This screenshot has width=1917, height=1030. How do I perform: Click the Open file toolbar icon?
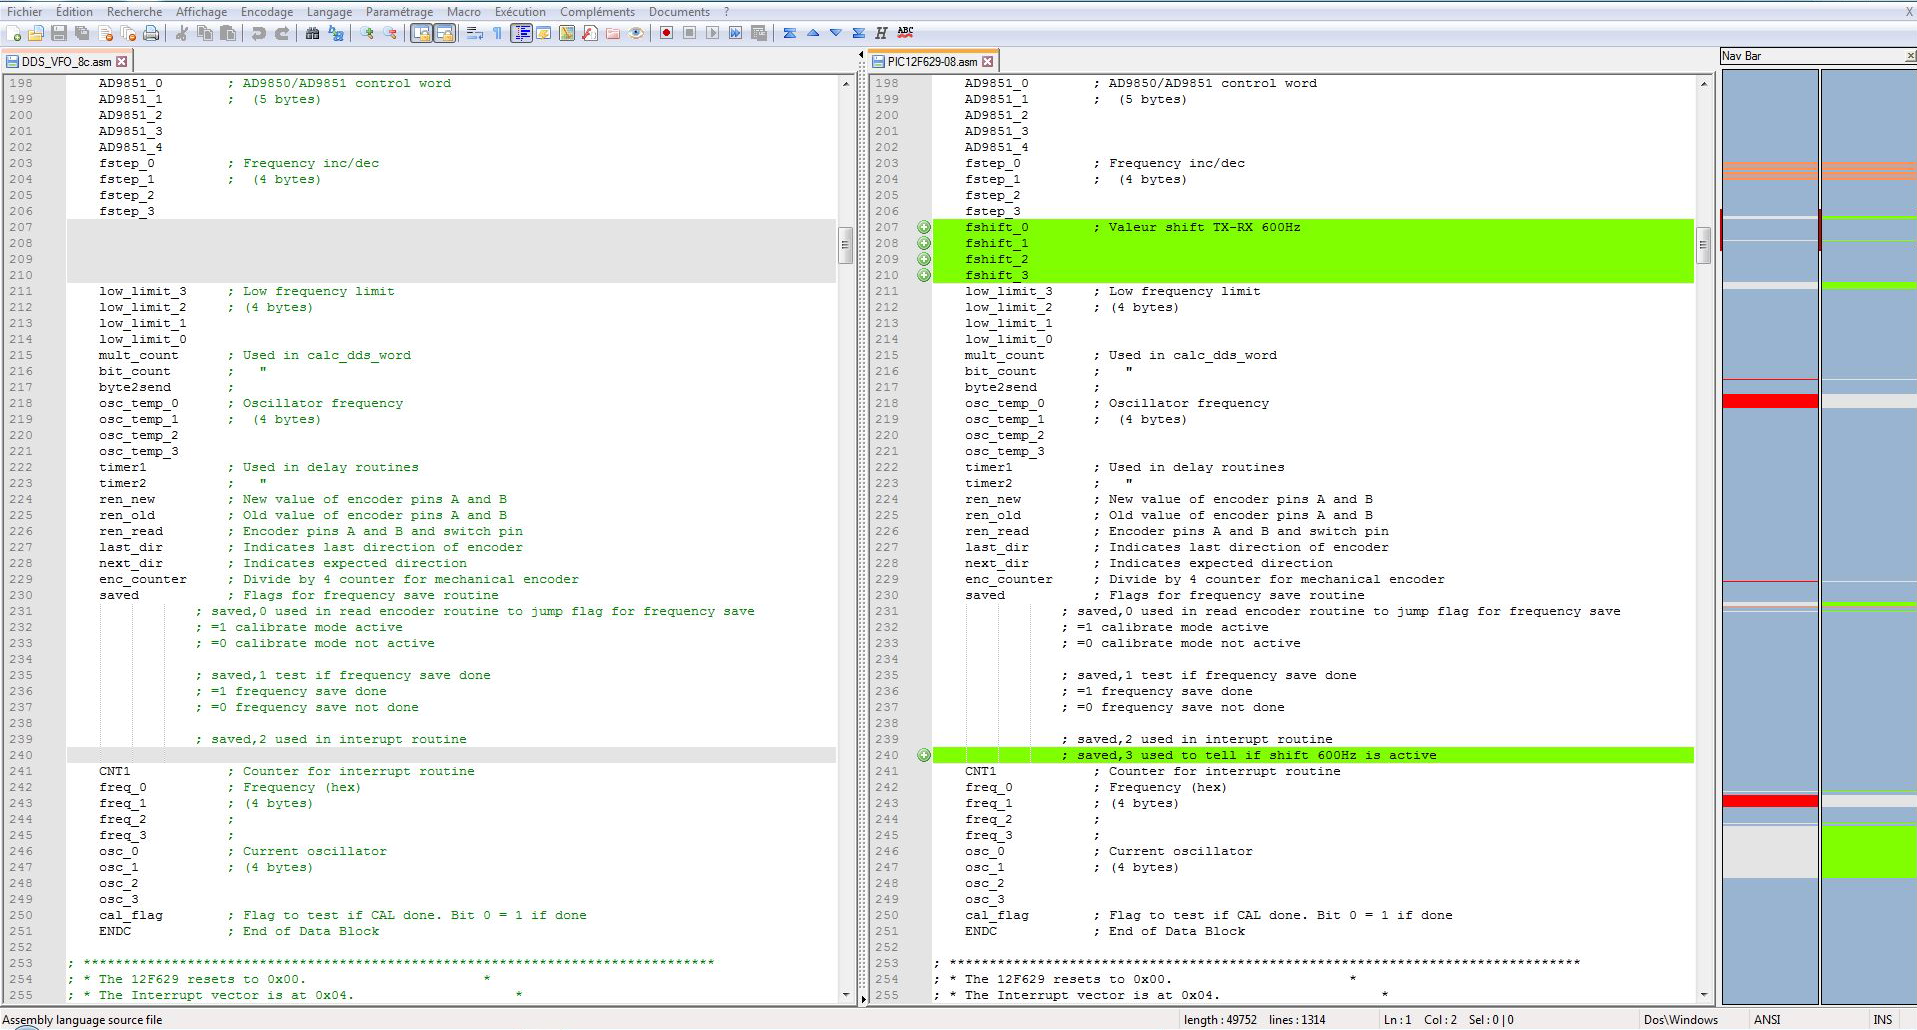(36, 33)
